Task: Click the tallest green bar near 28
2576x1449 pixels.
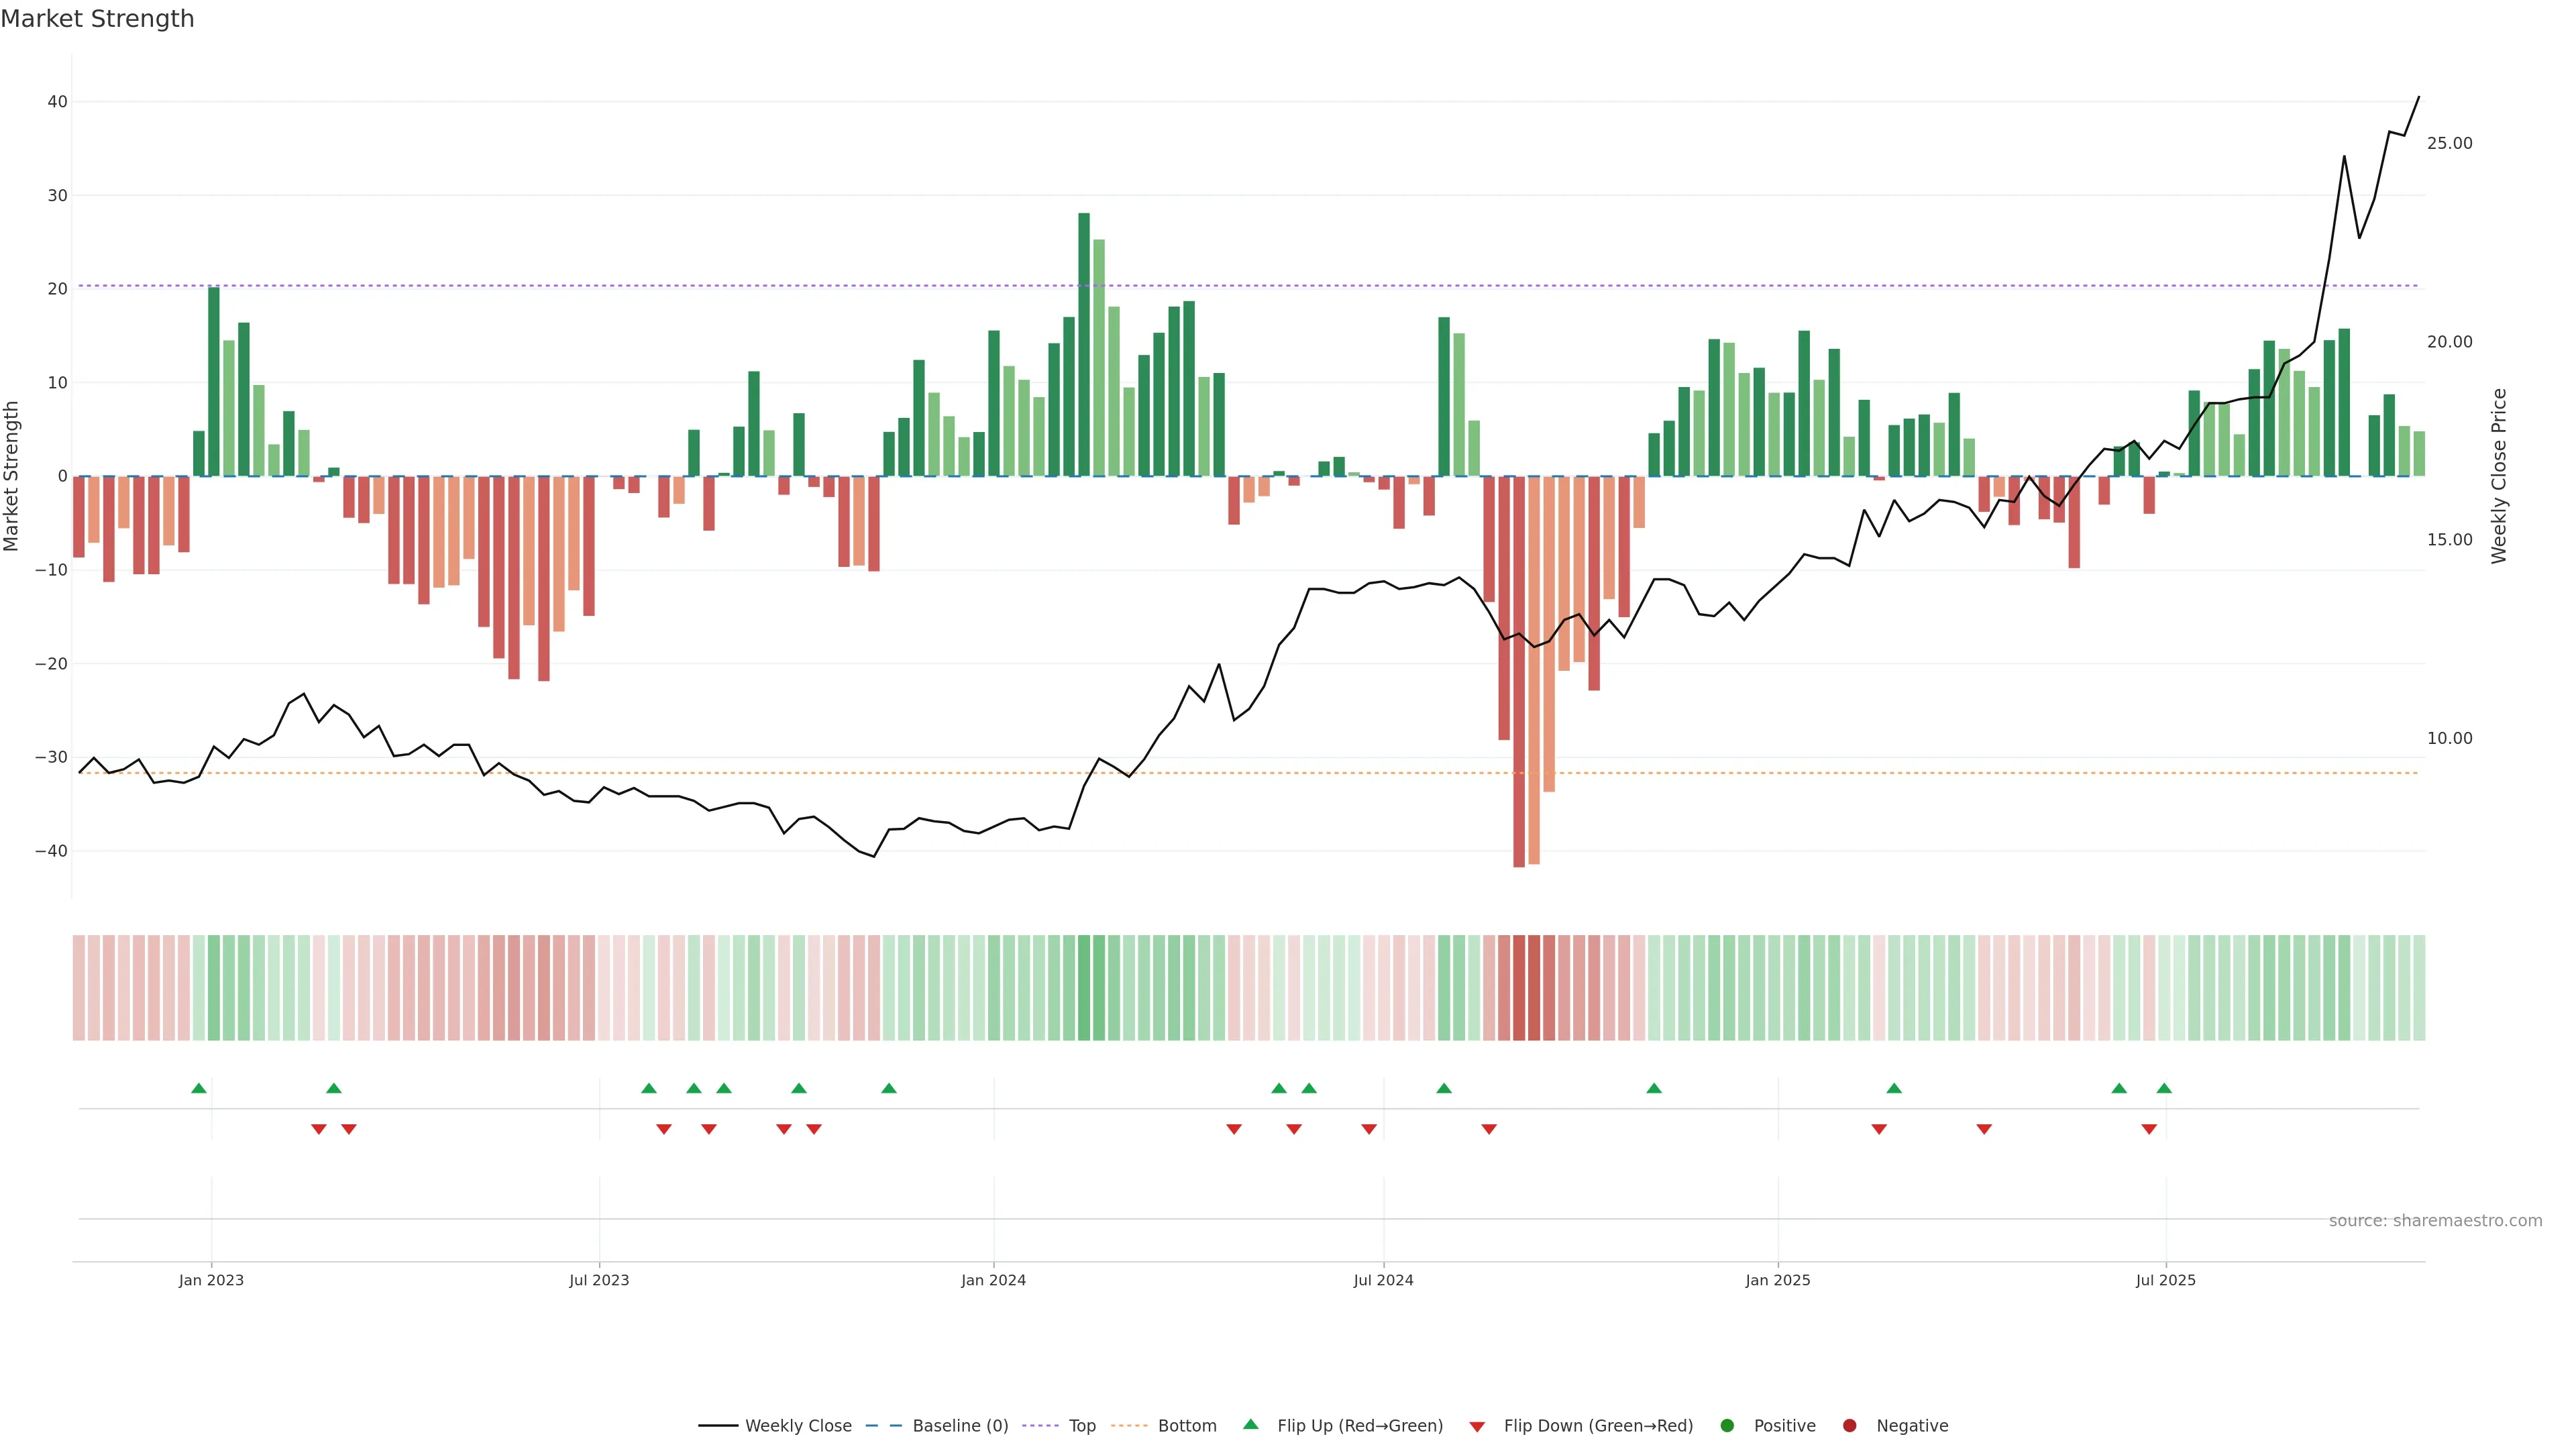Action: coord(1084,340)
